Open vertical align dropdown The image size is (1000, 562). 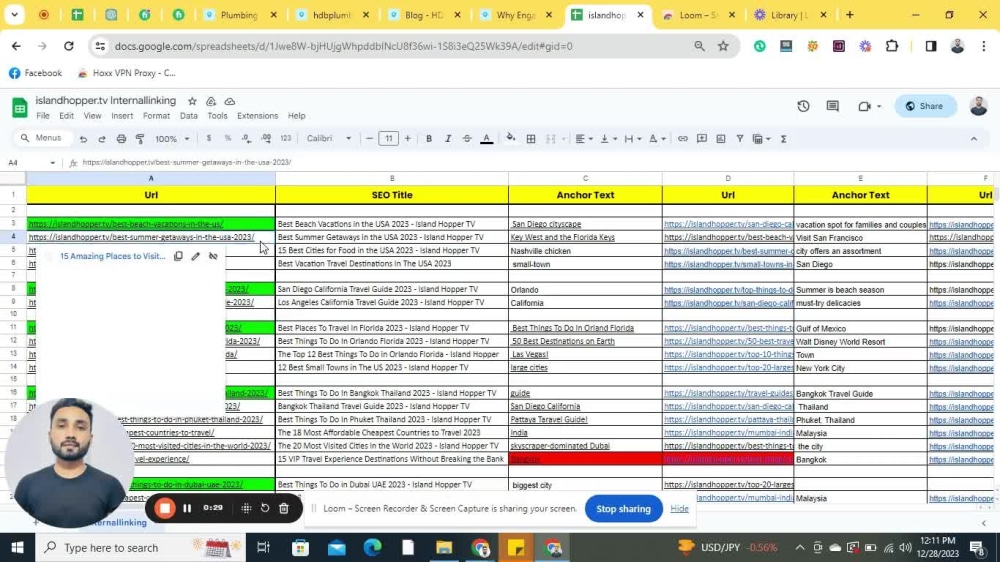(x=608, y=138)
